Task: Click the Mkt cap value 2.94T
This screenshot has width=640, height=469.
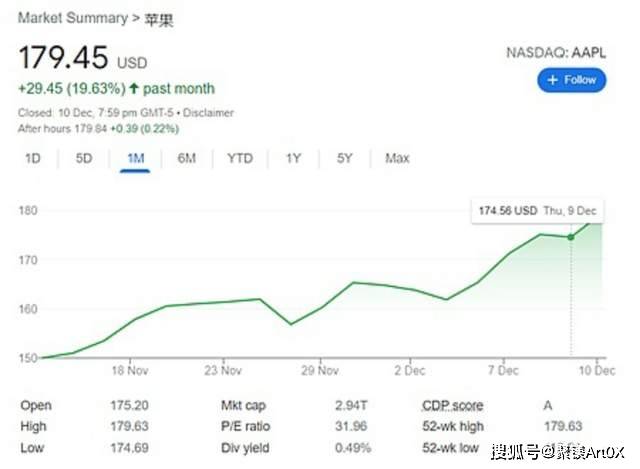Action: [x=351, y=405]
